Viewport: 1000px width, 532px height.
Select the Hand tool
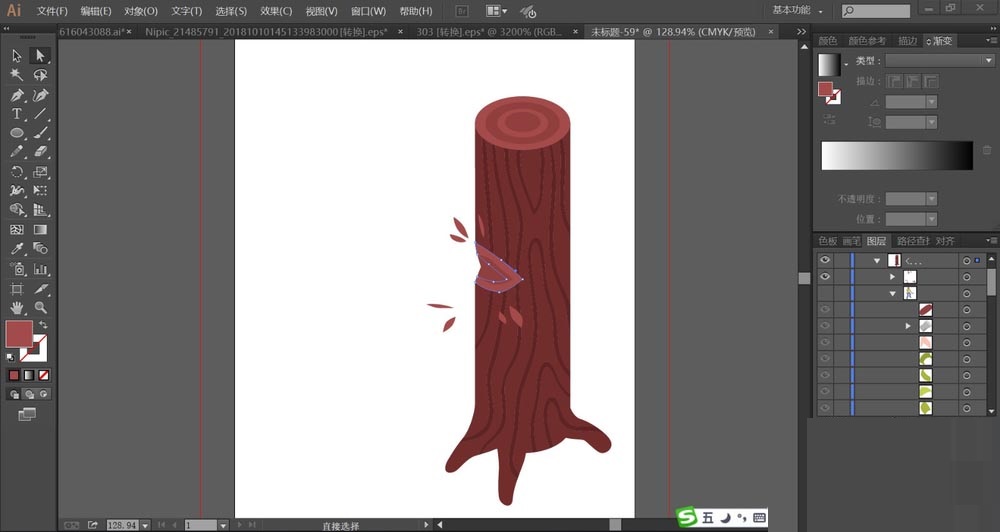17,307
